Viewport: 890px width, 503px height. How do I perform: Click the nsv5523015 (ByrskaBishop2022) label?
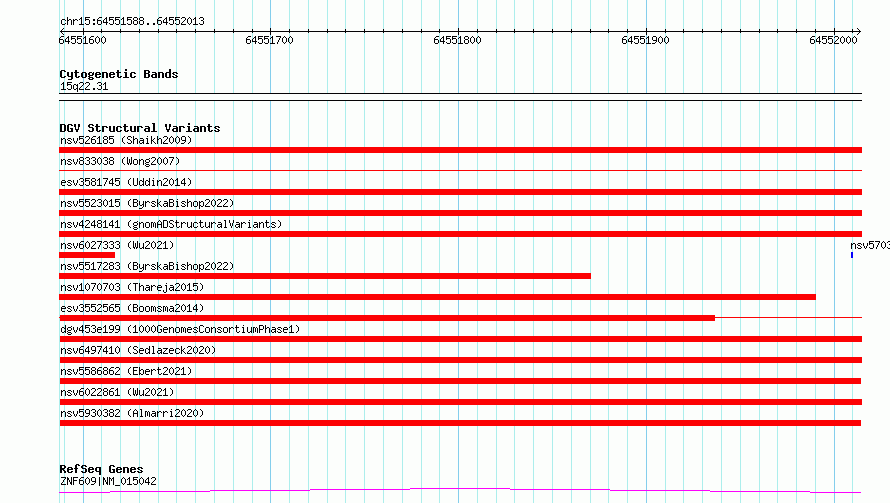point(147,203)
